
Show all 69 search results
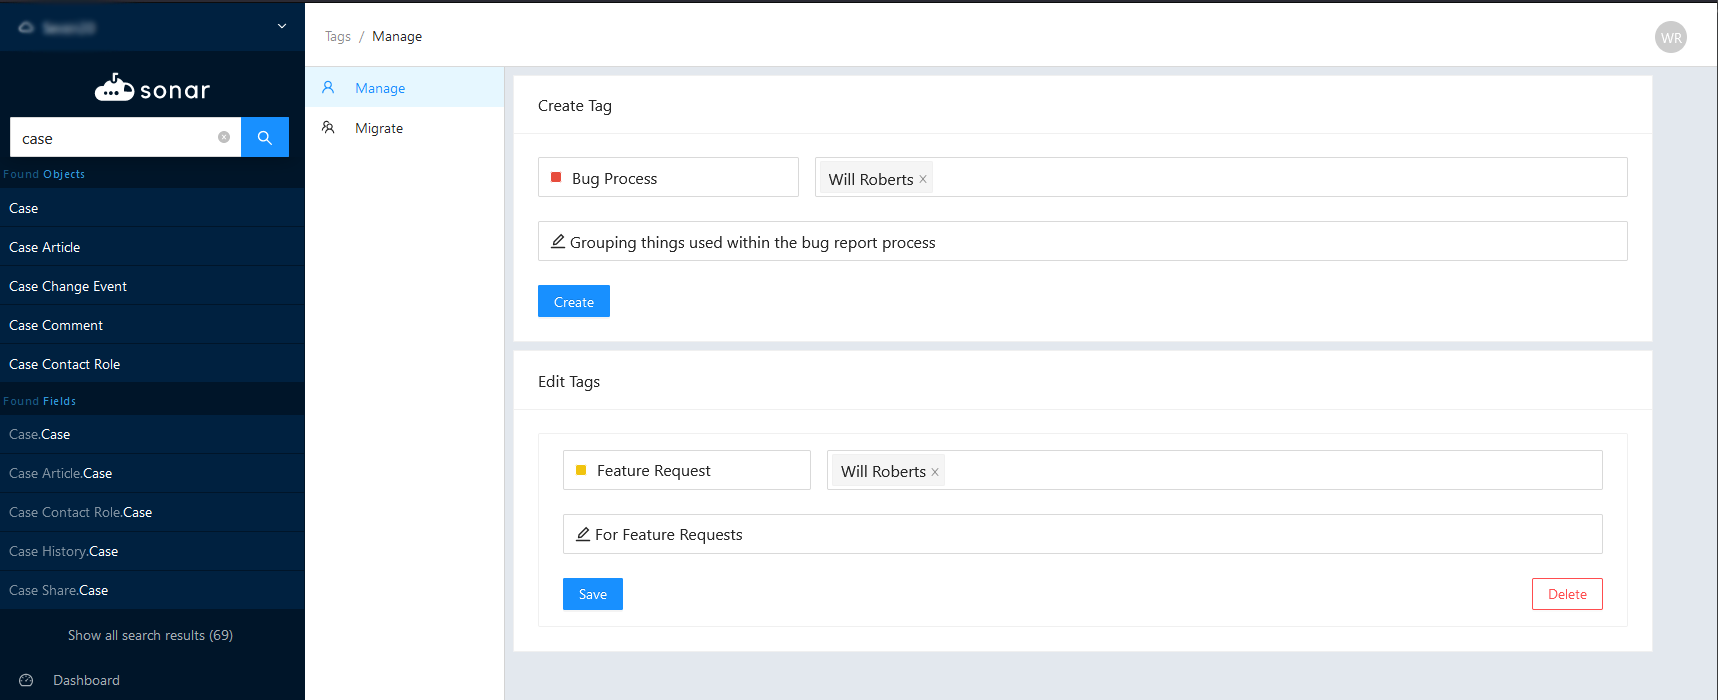pyautogui.click(x=150, y=635)
